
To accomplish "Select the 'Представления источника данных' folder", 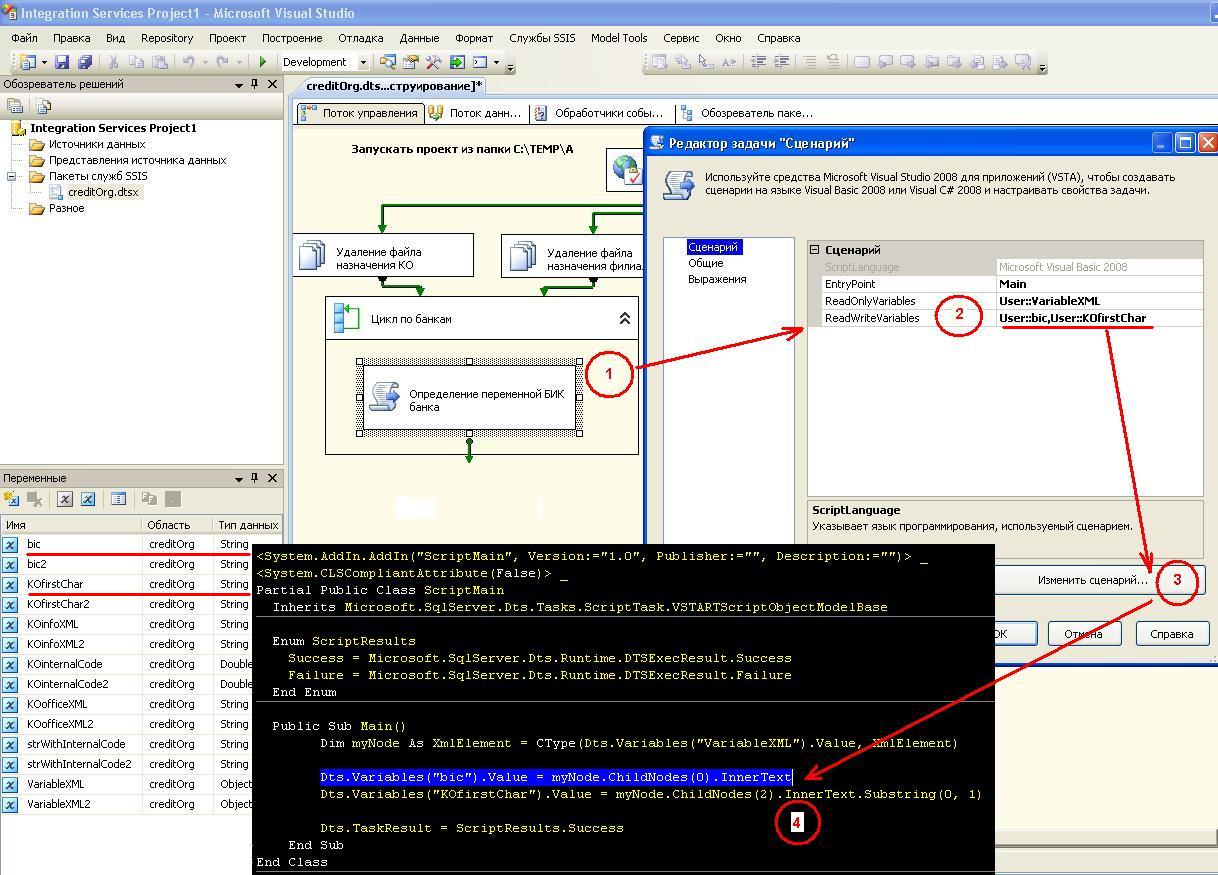I will (x=137, y=160).
